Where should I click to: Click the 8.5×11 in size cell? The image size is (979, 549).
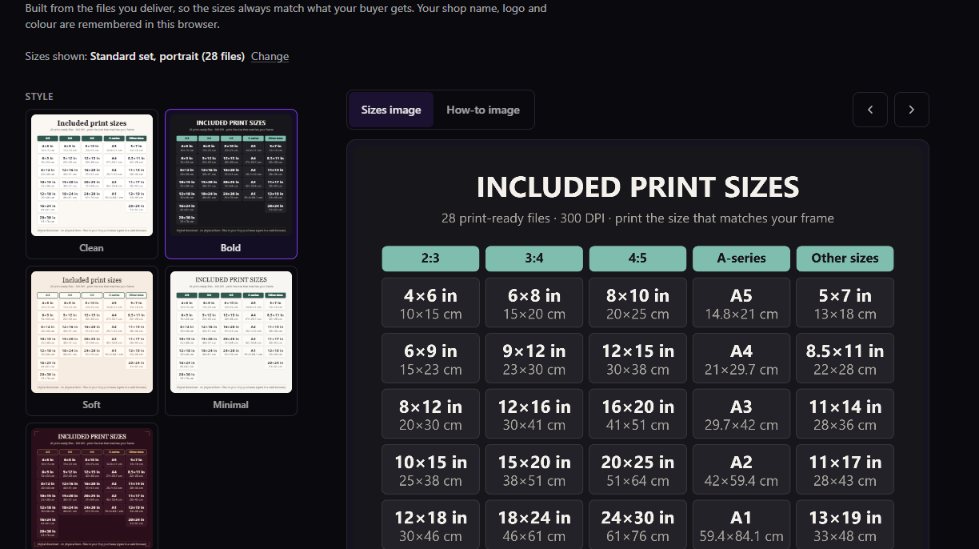coord(845,359)
